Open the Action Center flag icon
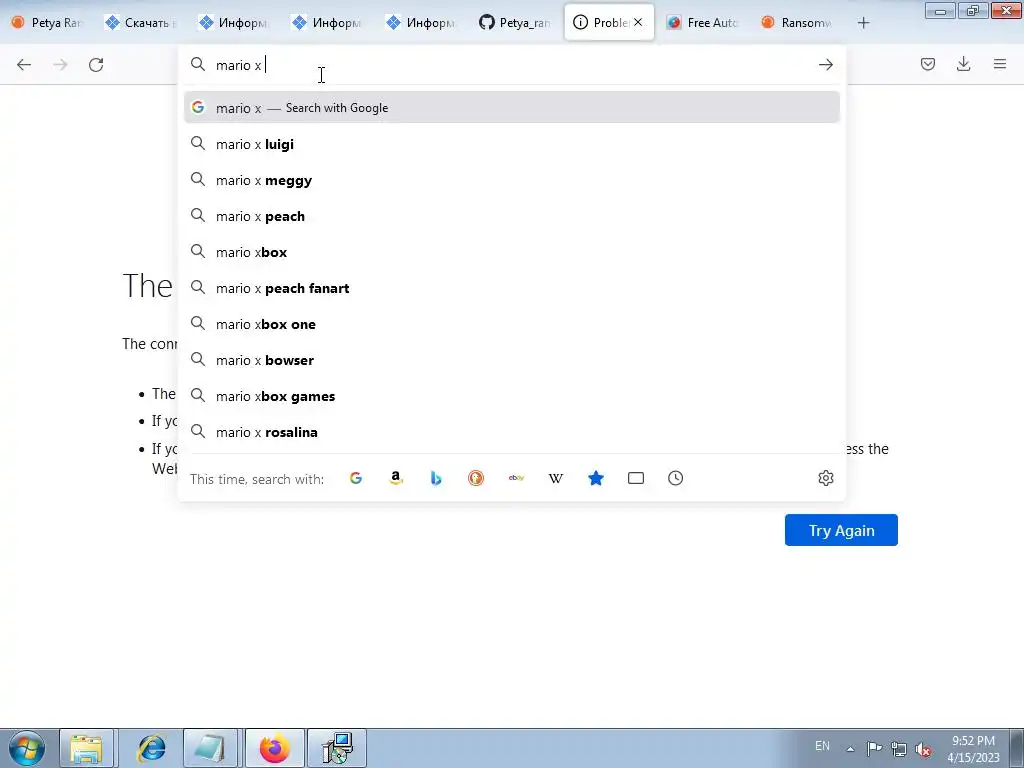The width and height of the screenshot is (1024, 768). (x=874, y=748)
